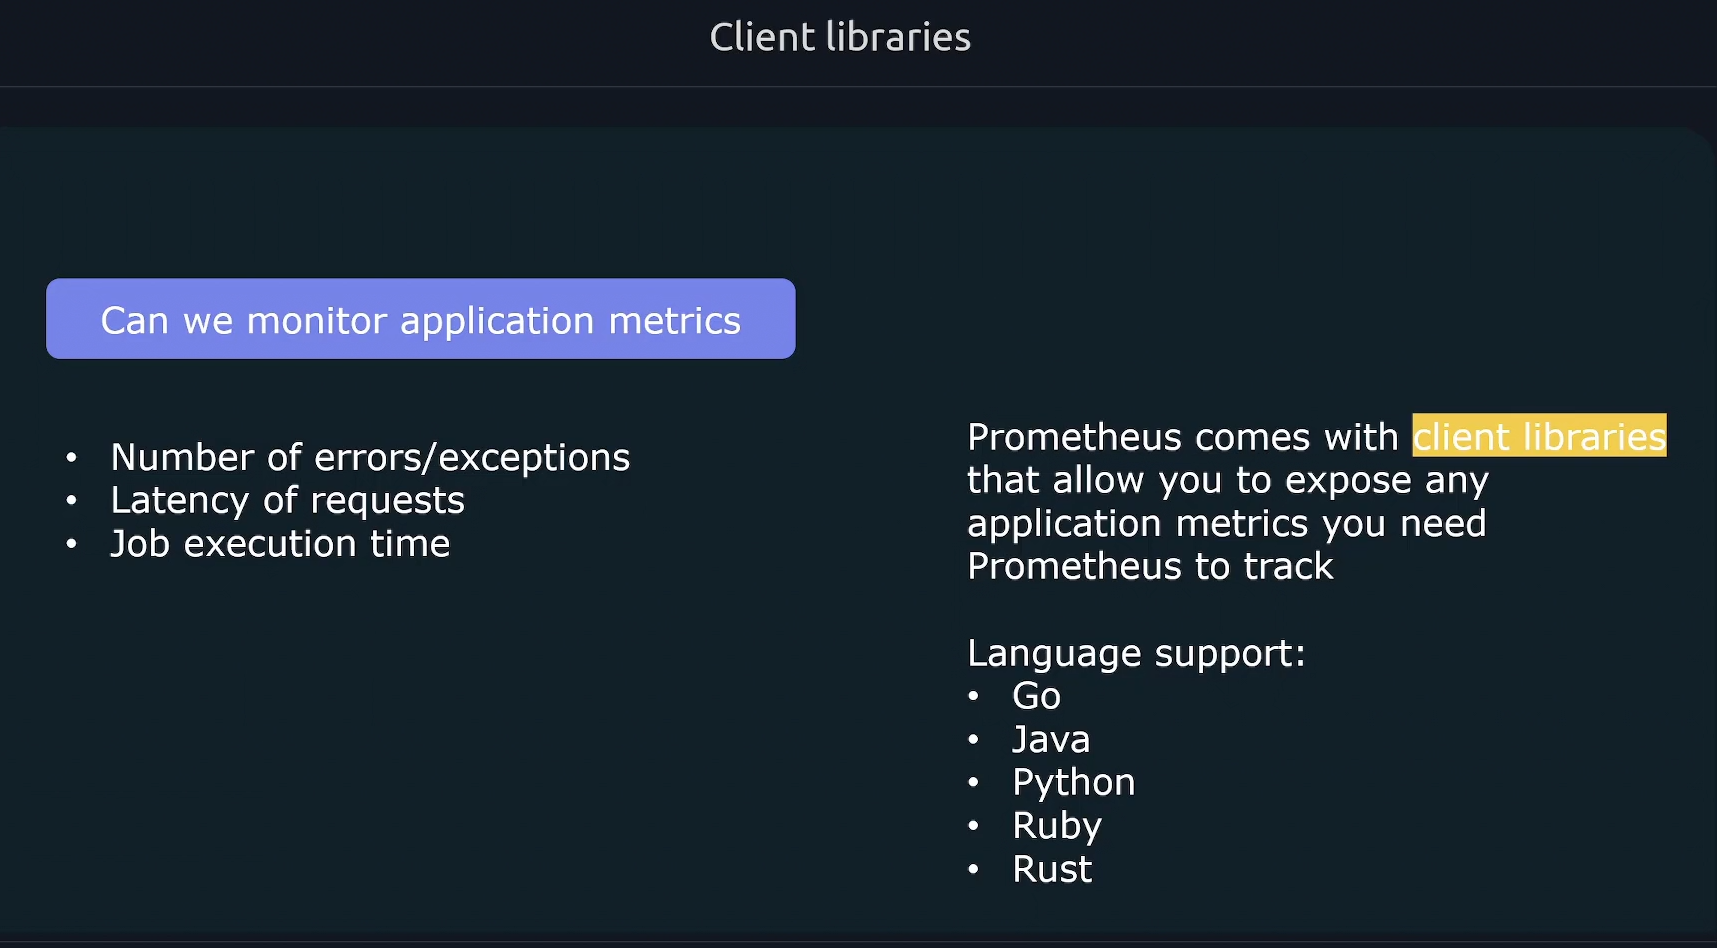Image resolution: width=1717 pixels, height=948 pixels.
Task: Select 'Ruby' in the language list
Action: [x=1057, y=826]
